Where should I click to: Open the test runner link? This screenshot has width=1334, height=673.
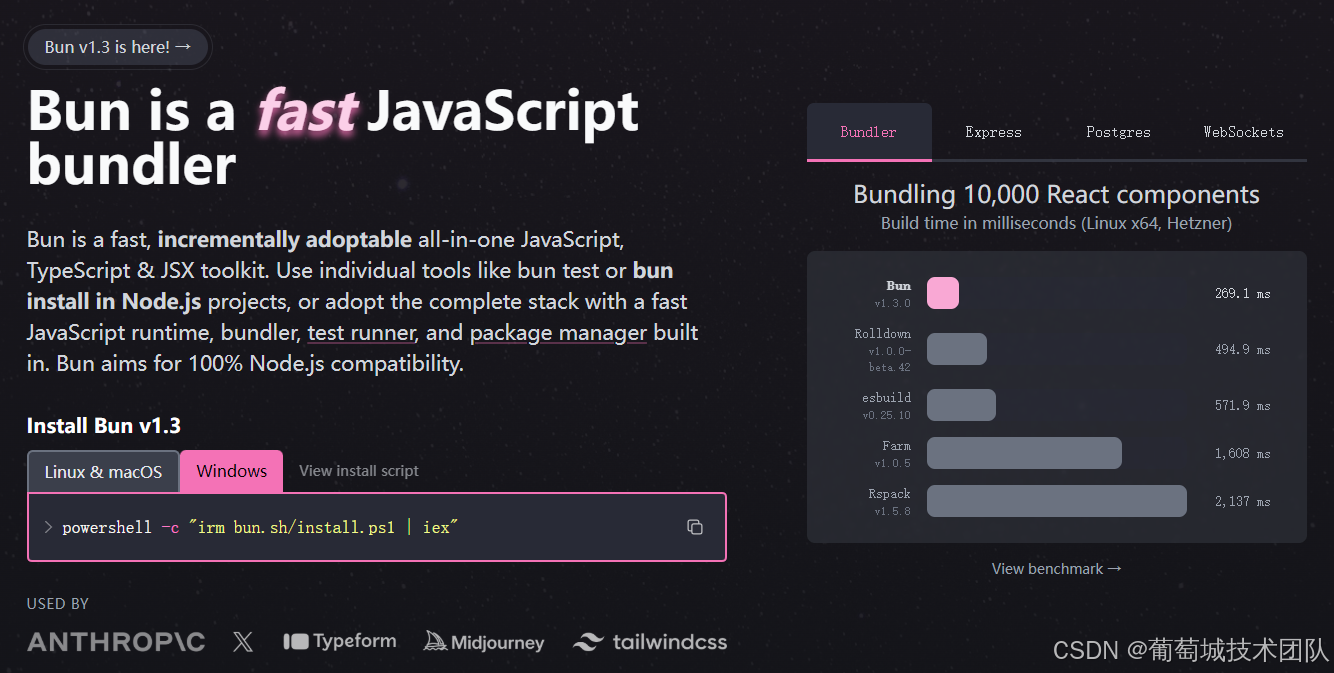(361, 332)
